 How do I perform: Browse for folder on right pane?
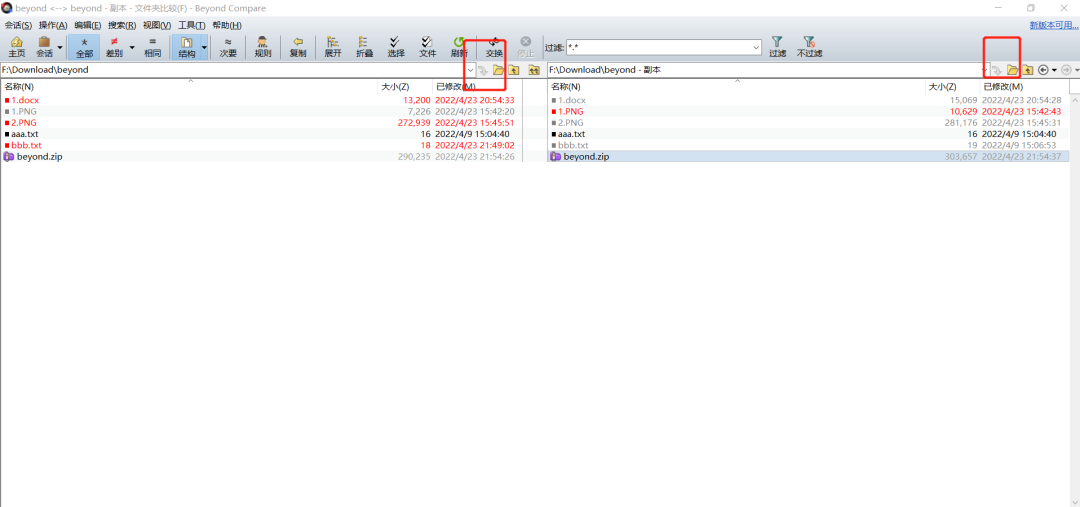pos(1012,70)
